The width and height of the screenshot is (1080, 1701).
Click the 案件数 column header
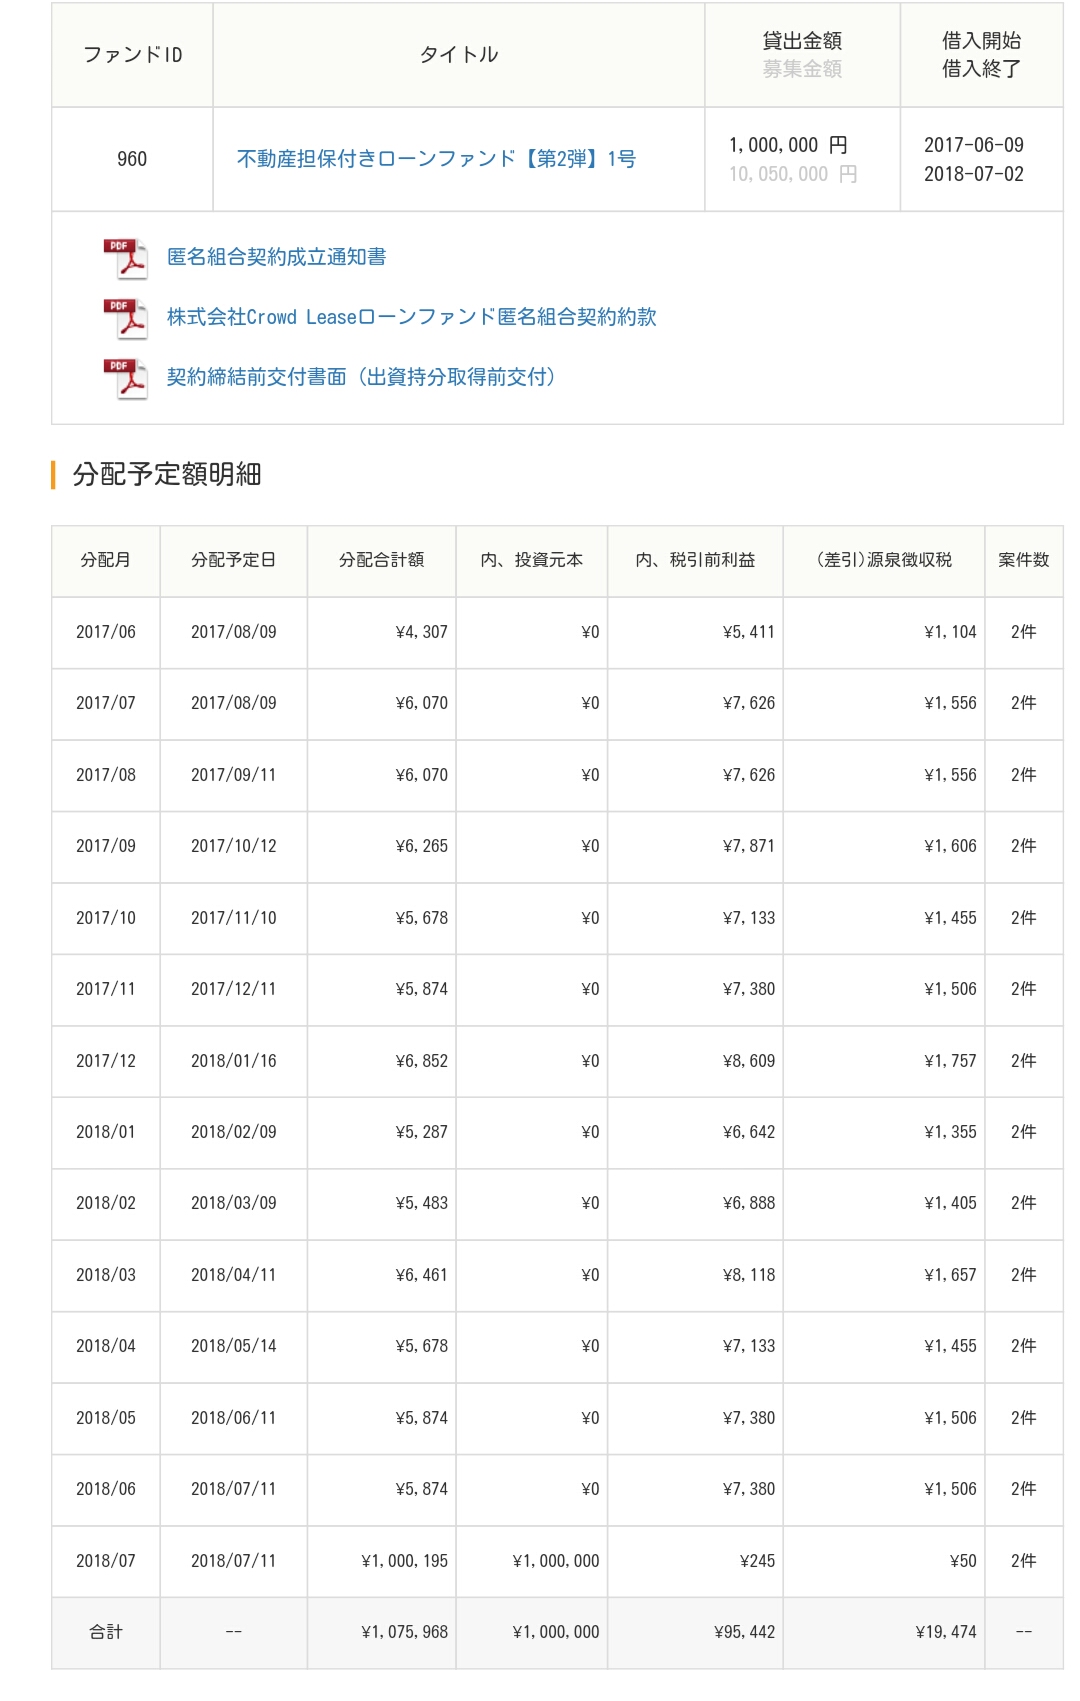[1023, 560]
